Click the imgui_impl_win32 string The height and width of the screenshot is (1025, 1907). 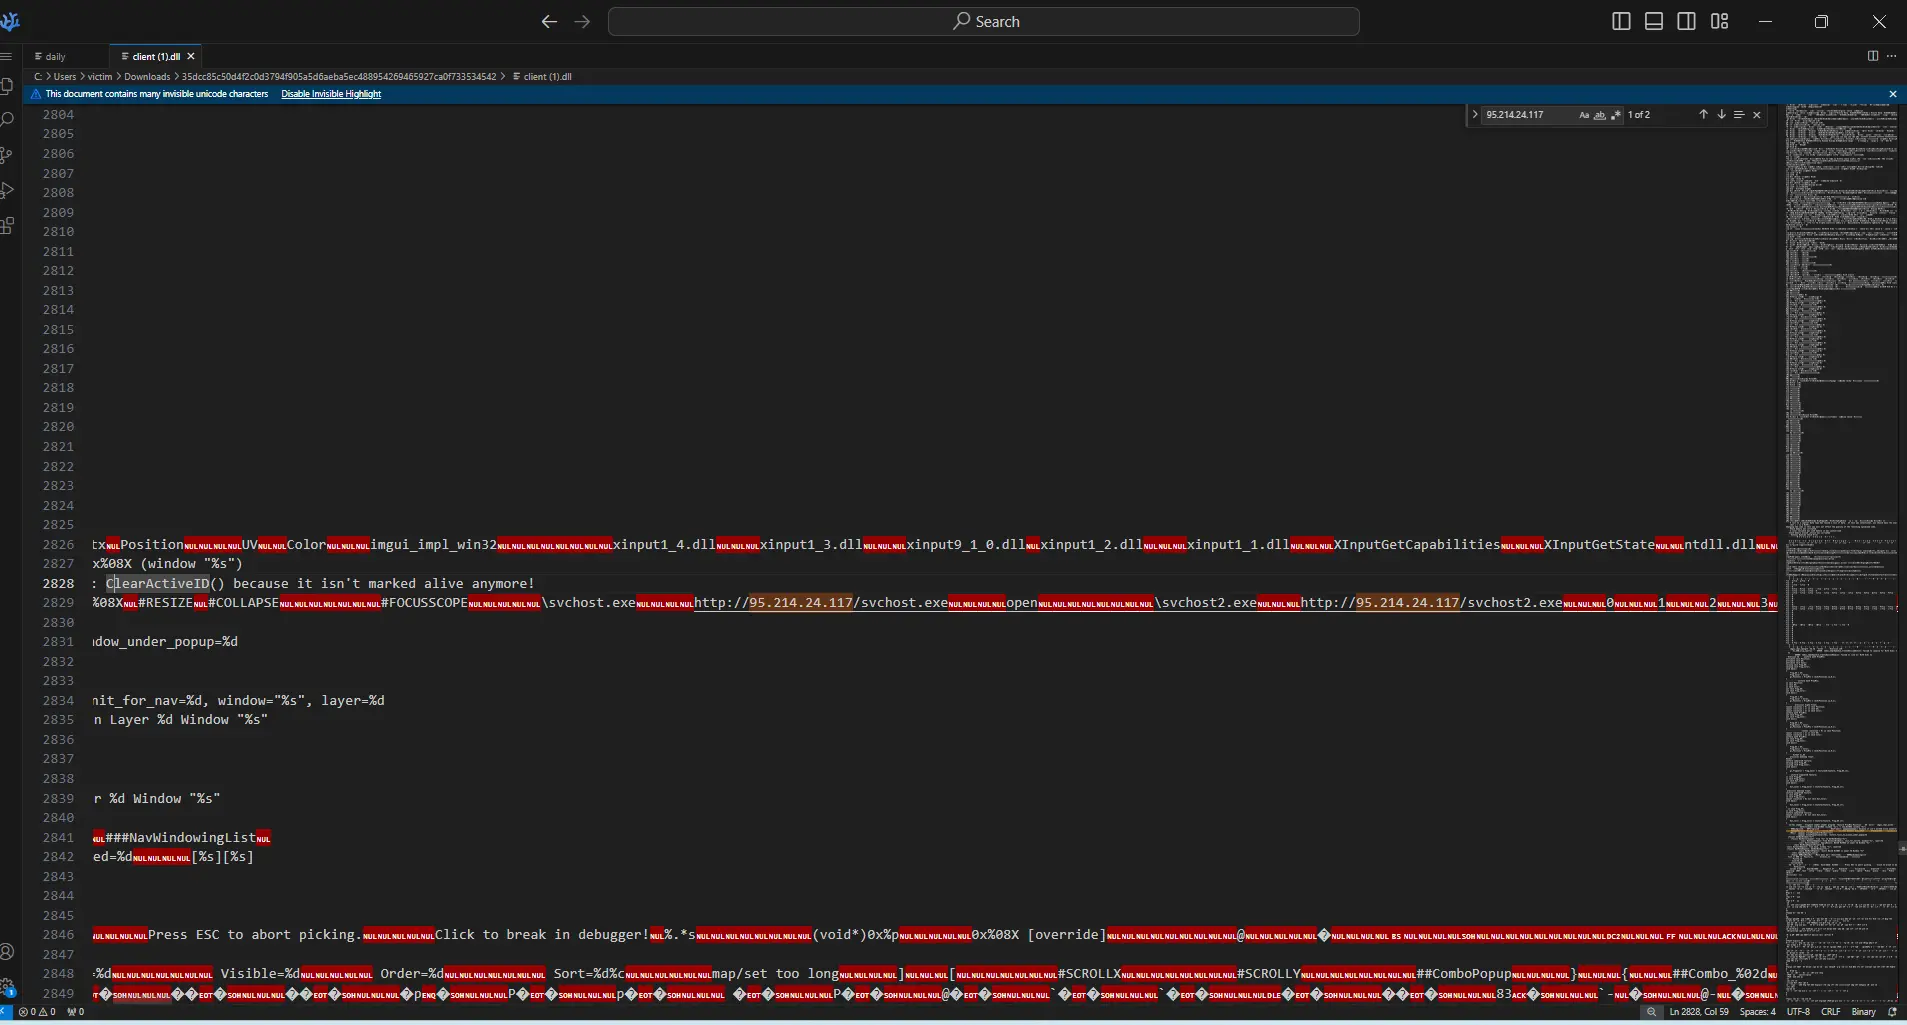click(x=434, y=545)
